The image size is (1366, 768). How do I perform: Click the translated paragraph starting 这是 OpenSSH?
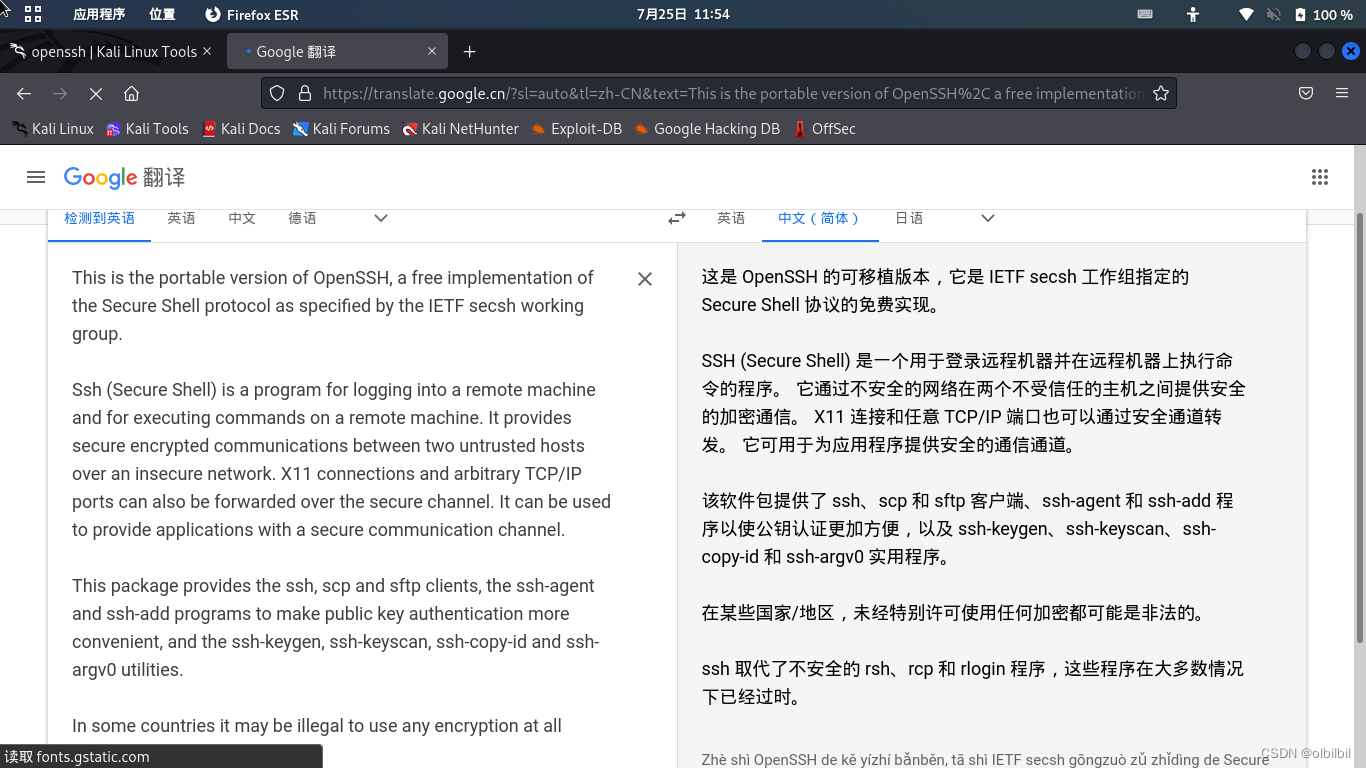point(945,291)
